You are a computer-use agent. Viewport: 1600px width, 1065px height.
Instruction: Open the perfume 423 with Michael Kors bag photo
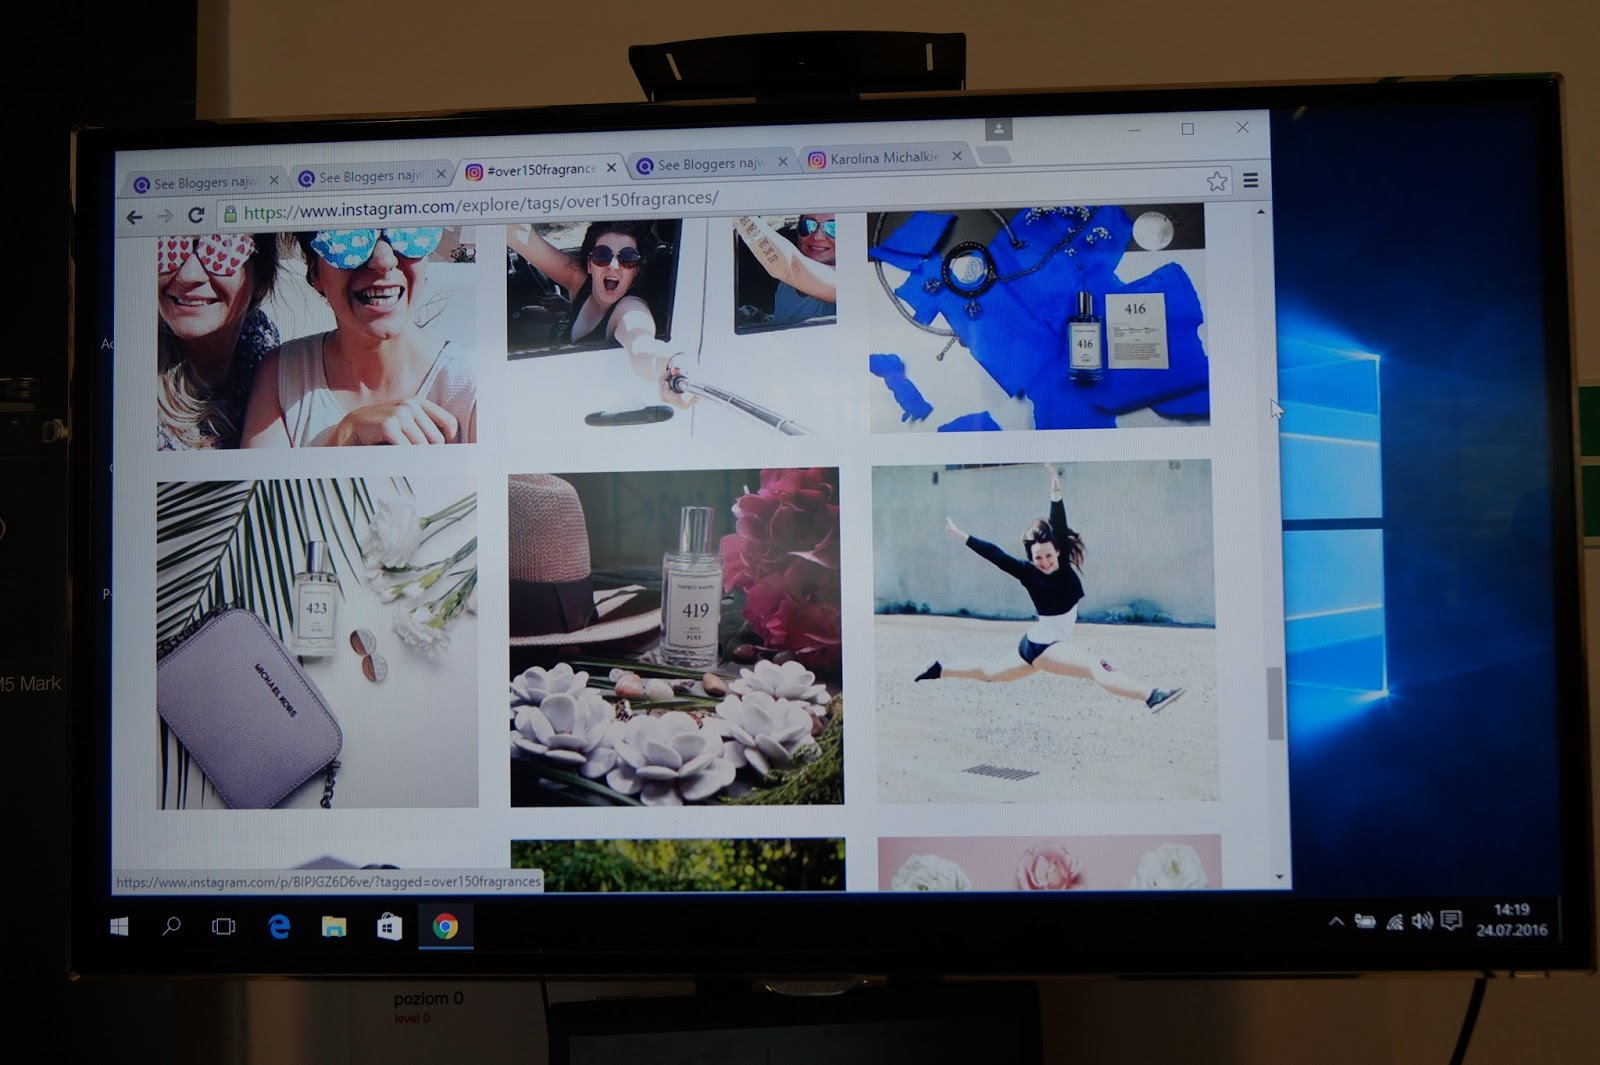click(317, 642)
